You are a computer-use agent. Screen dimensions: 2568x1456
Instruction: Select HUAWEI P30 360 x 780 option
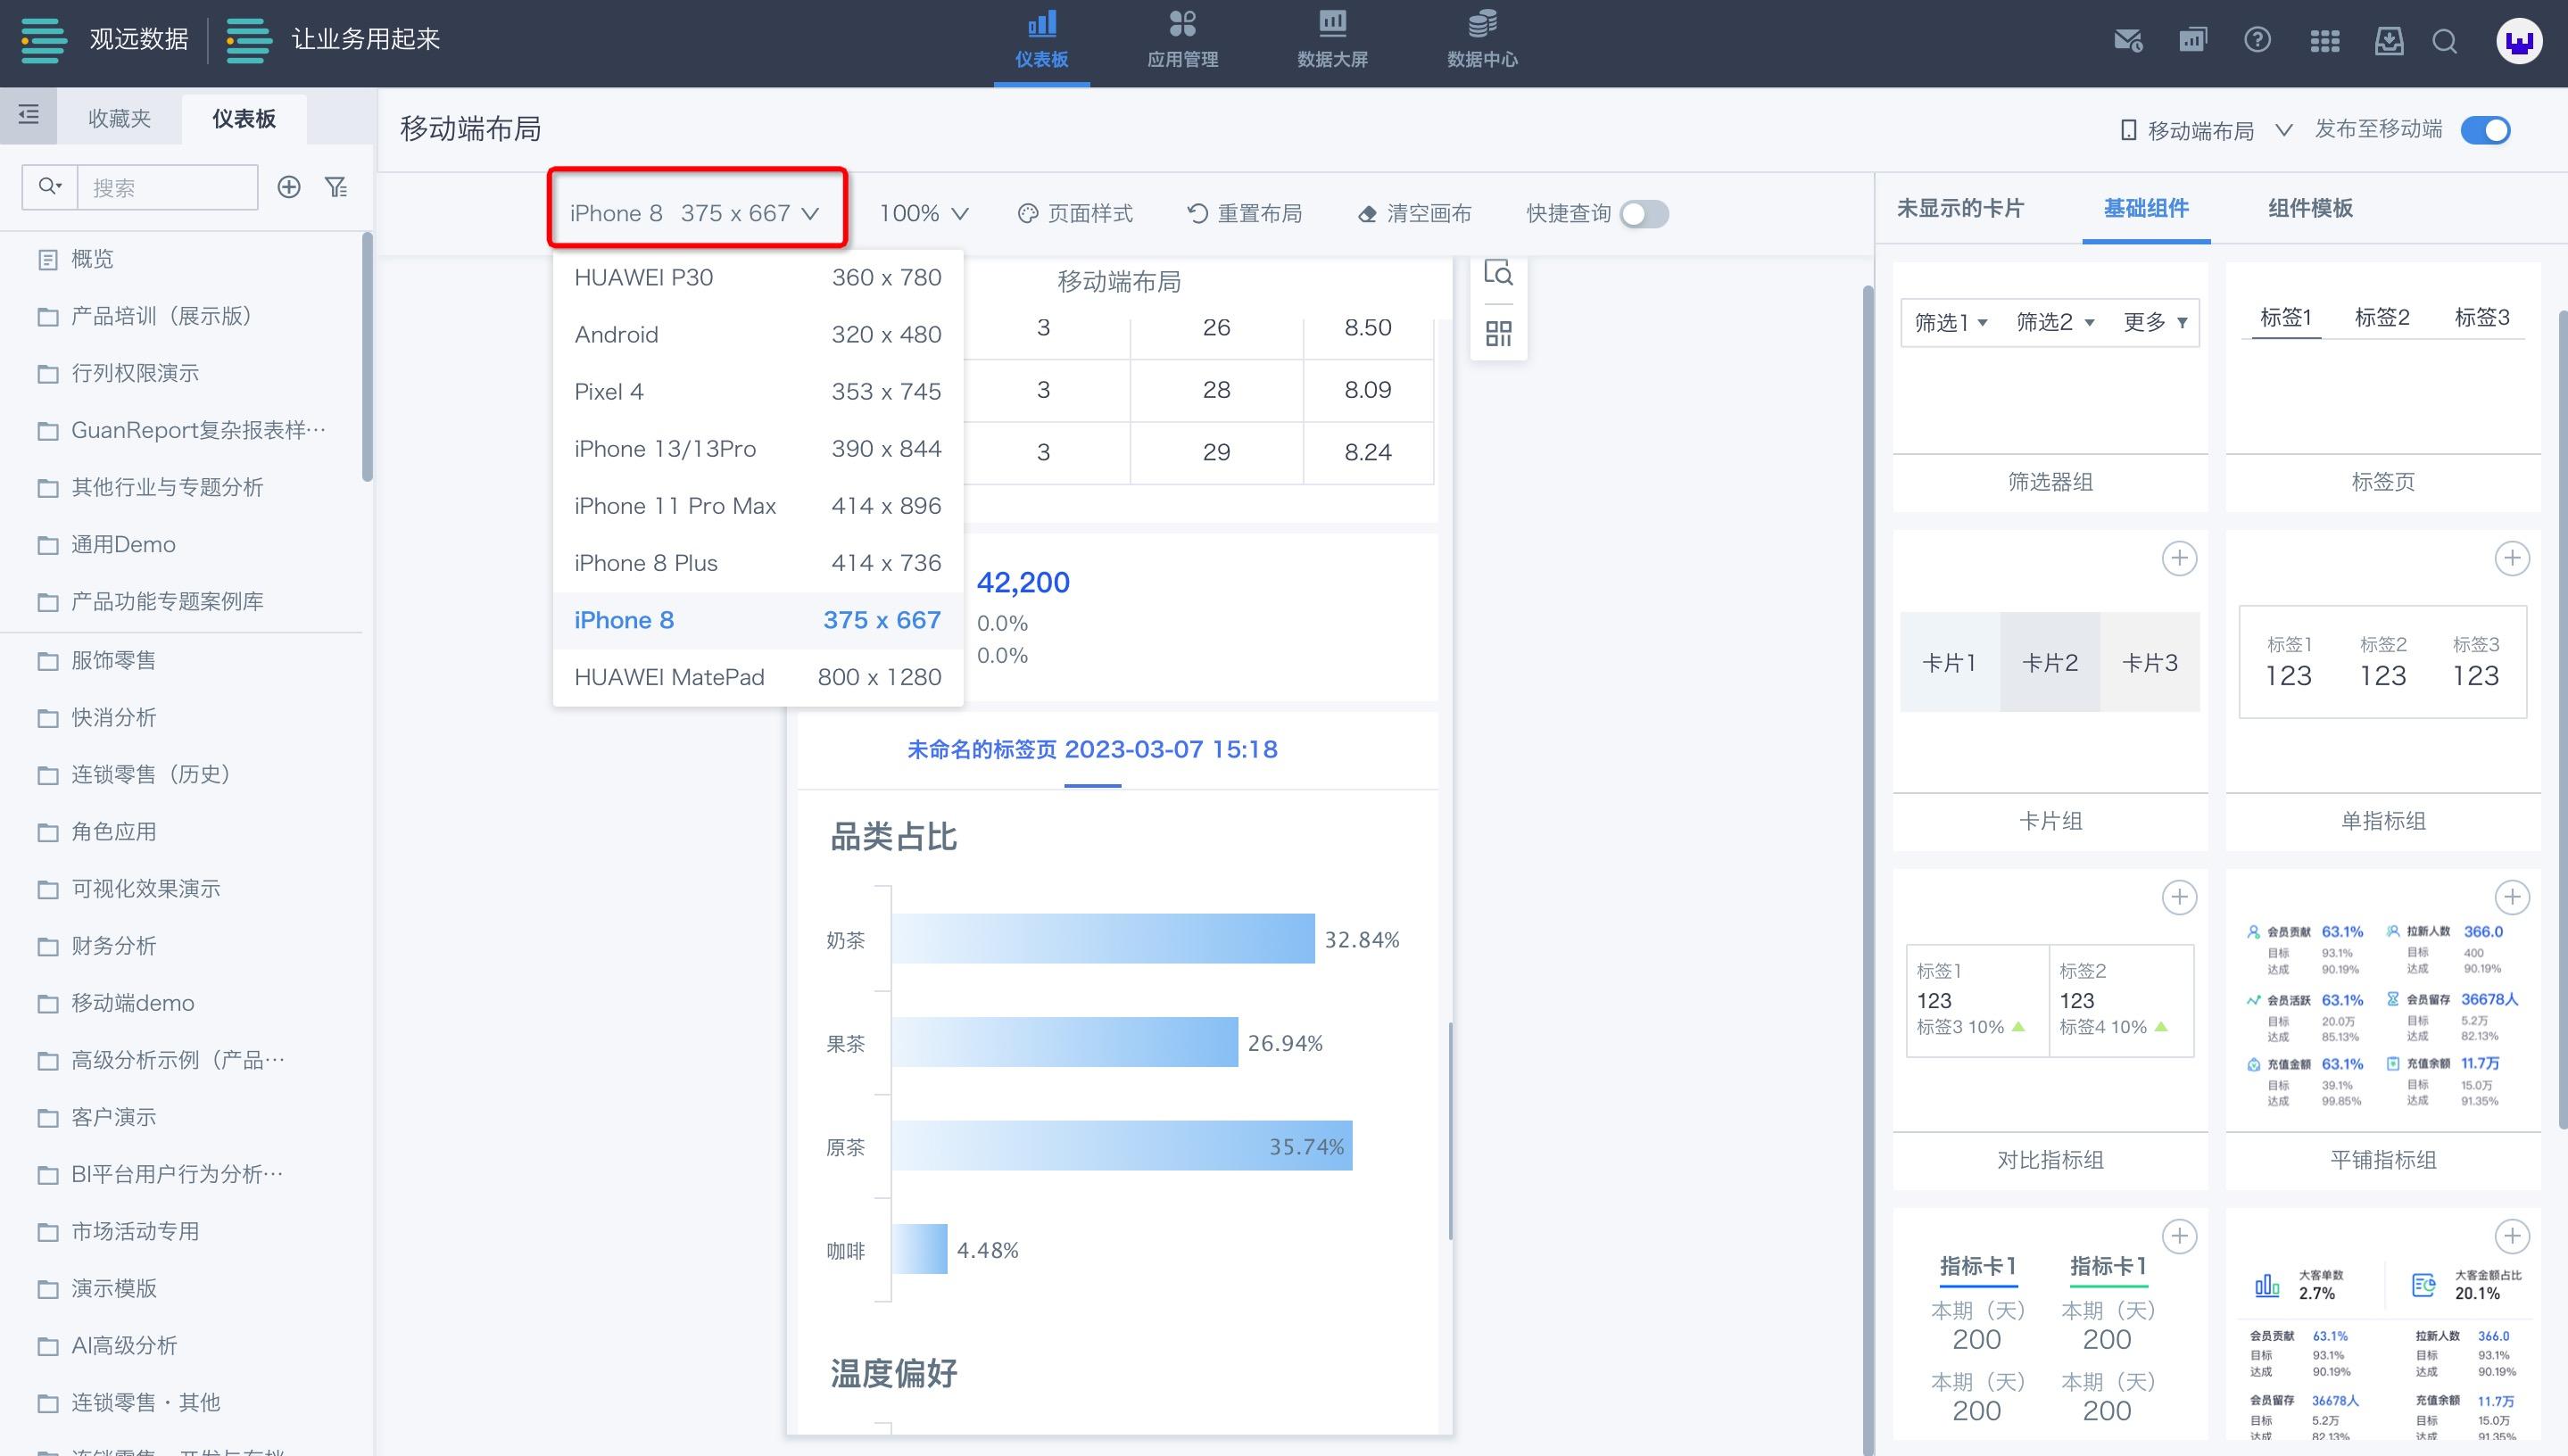(x=757, y=277)
